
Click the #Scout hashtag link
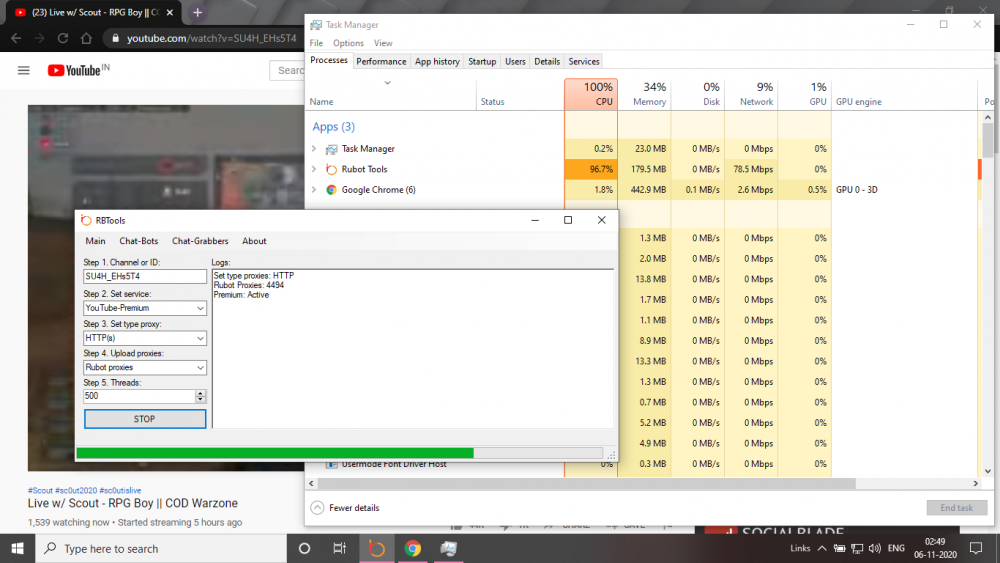[x=40, y=490]
